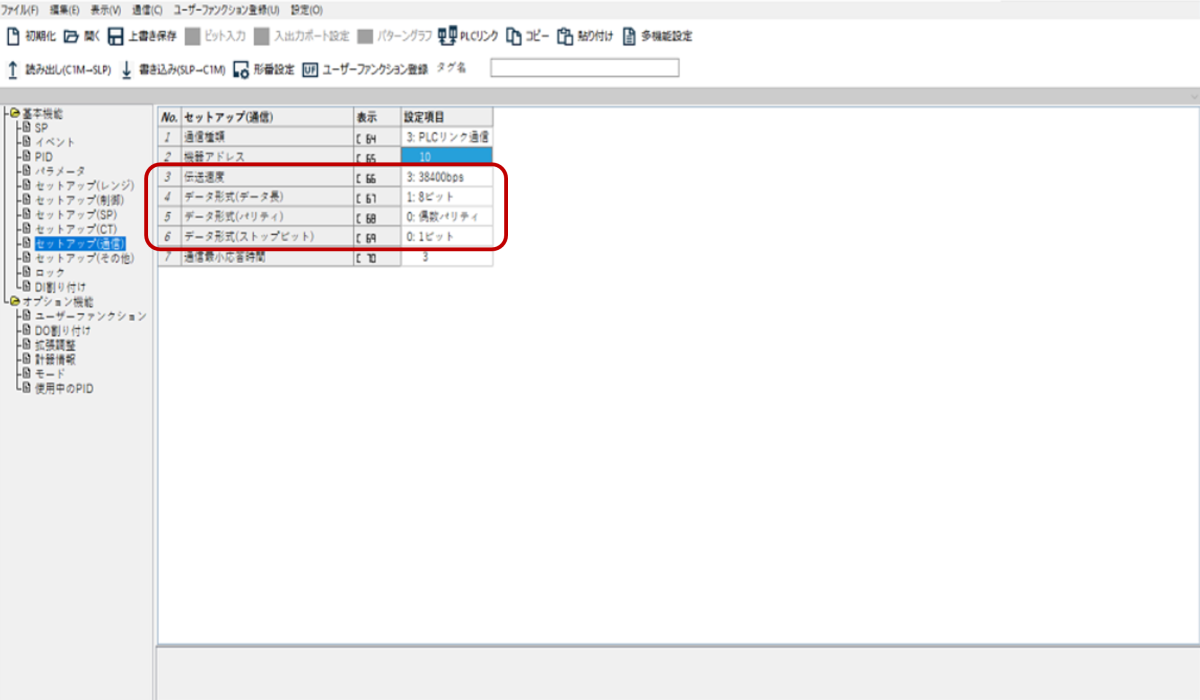This screenshot has width=1200, height=700.
Task: Click the コピー (copy) icon
Action: coord(514,37)
